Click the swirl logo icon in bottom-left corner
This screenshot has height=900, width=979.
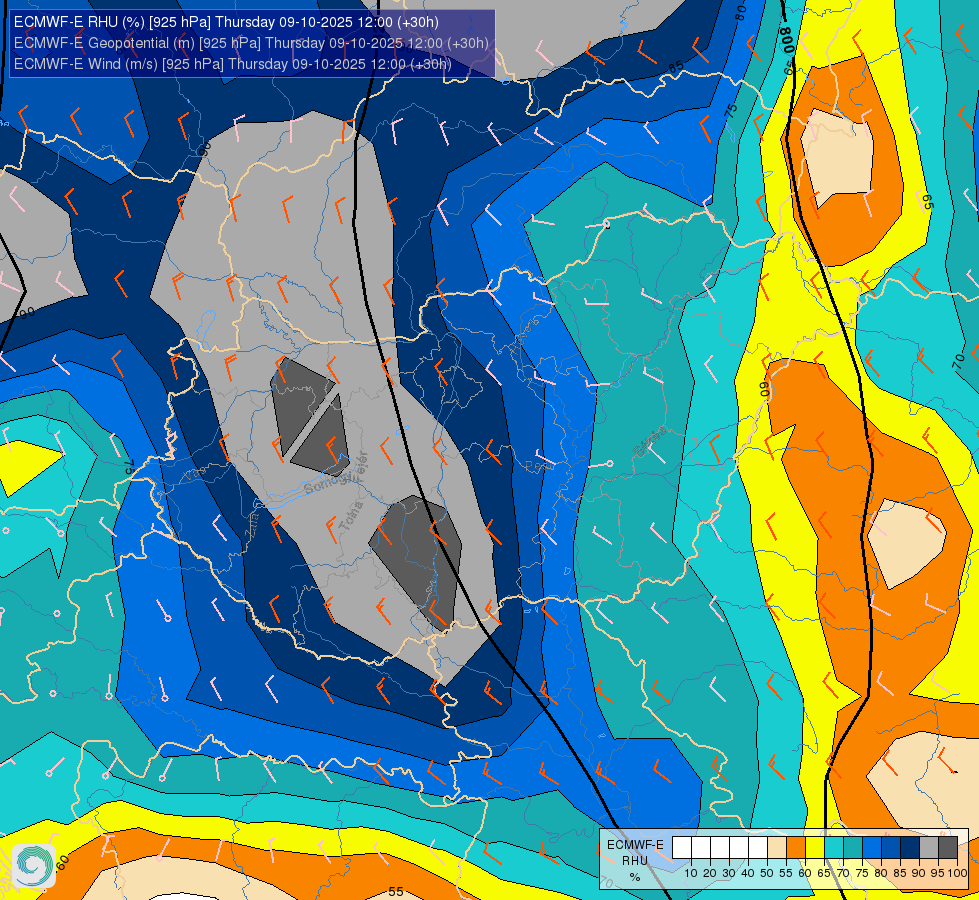tap(34, 866)
